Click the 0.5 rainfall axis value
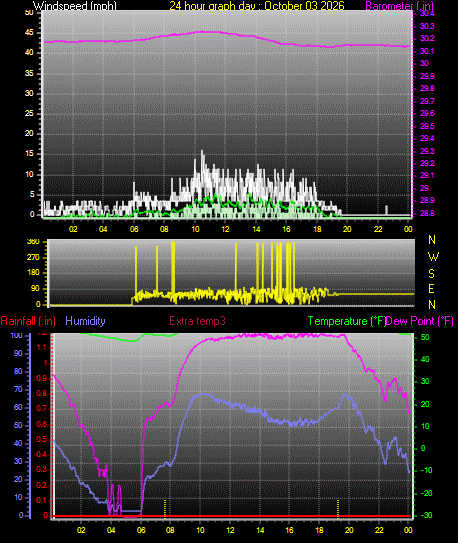Image resolution: width=458 pixels, height=543 pixels. pos(42,439)
